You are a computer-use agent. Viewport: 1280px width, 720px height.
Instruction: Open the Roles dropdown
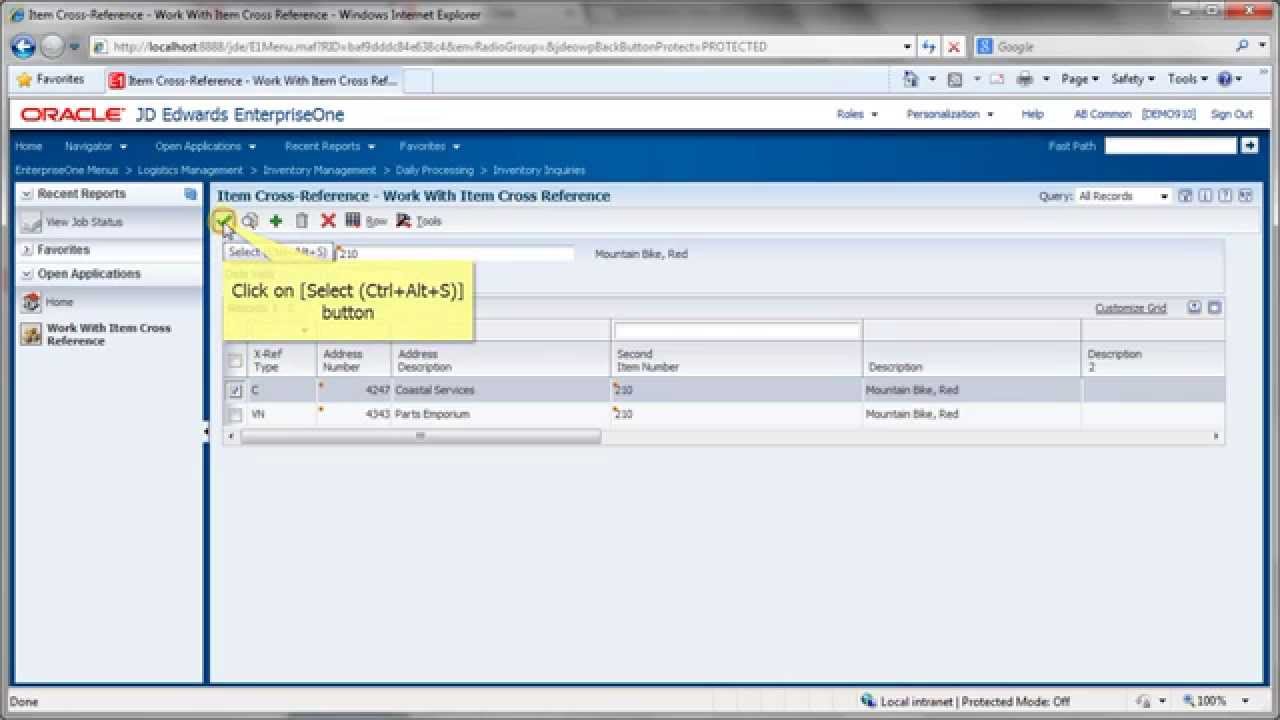tap(857, 114)
